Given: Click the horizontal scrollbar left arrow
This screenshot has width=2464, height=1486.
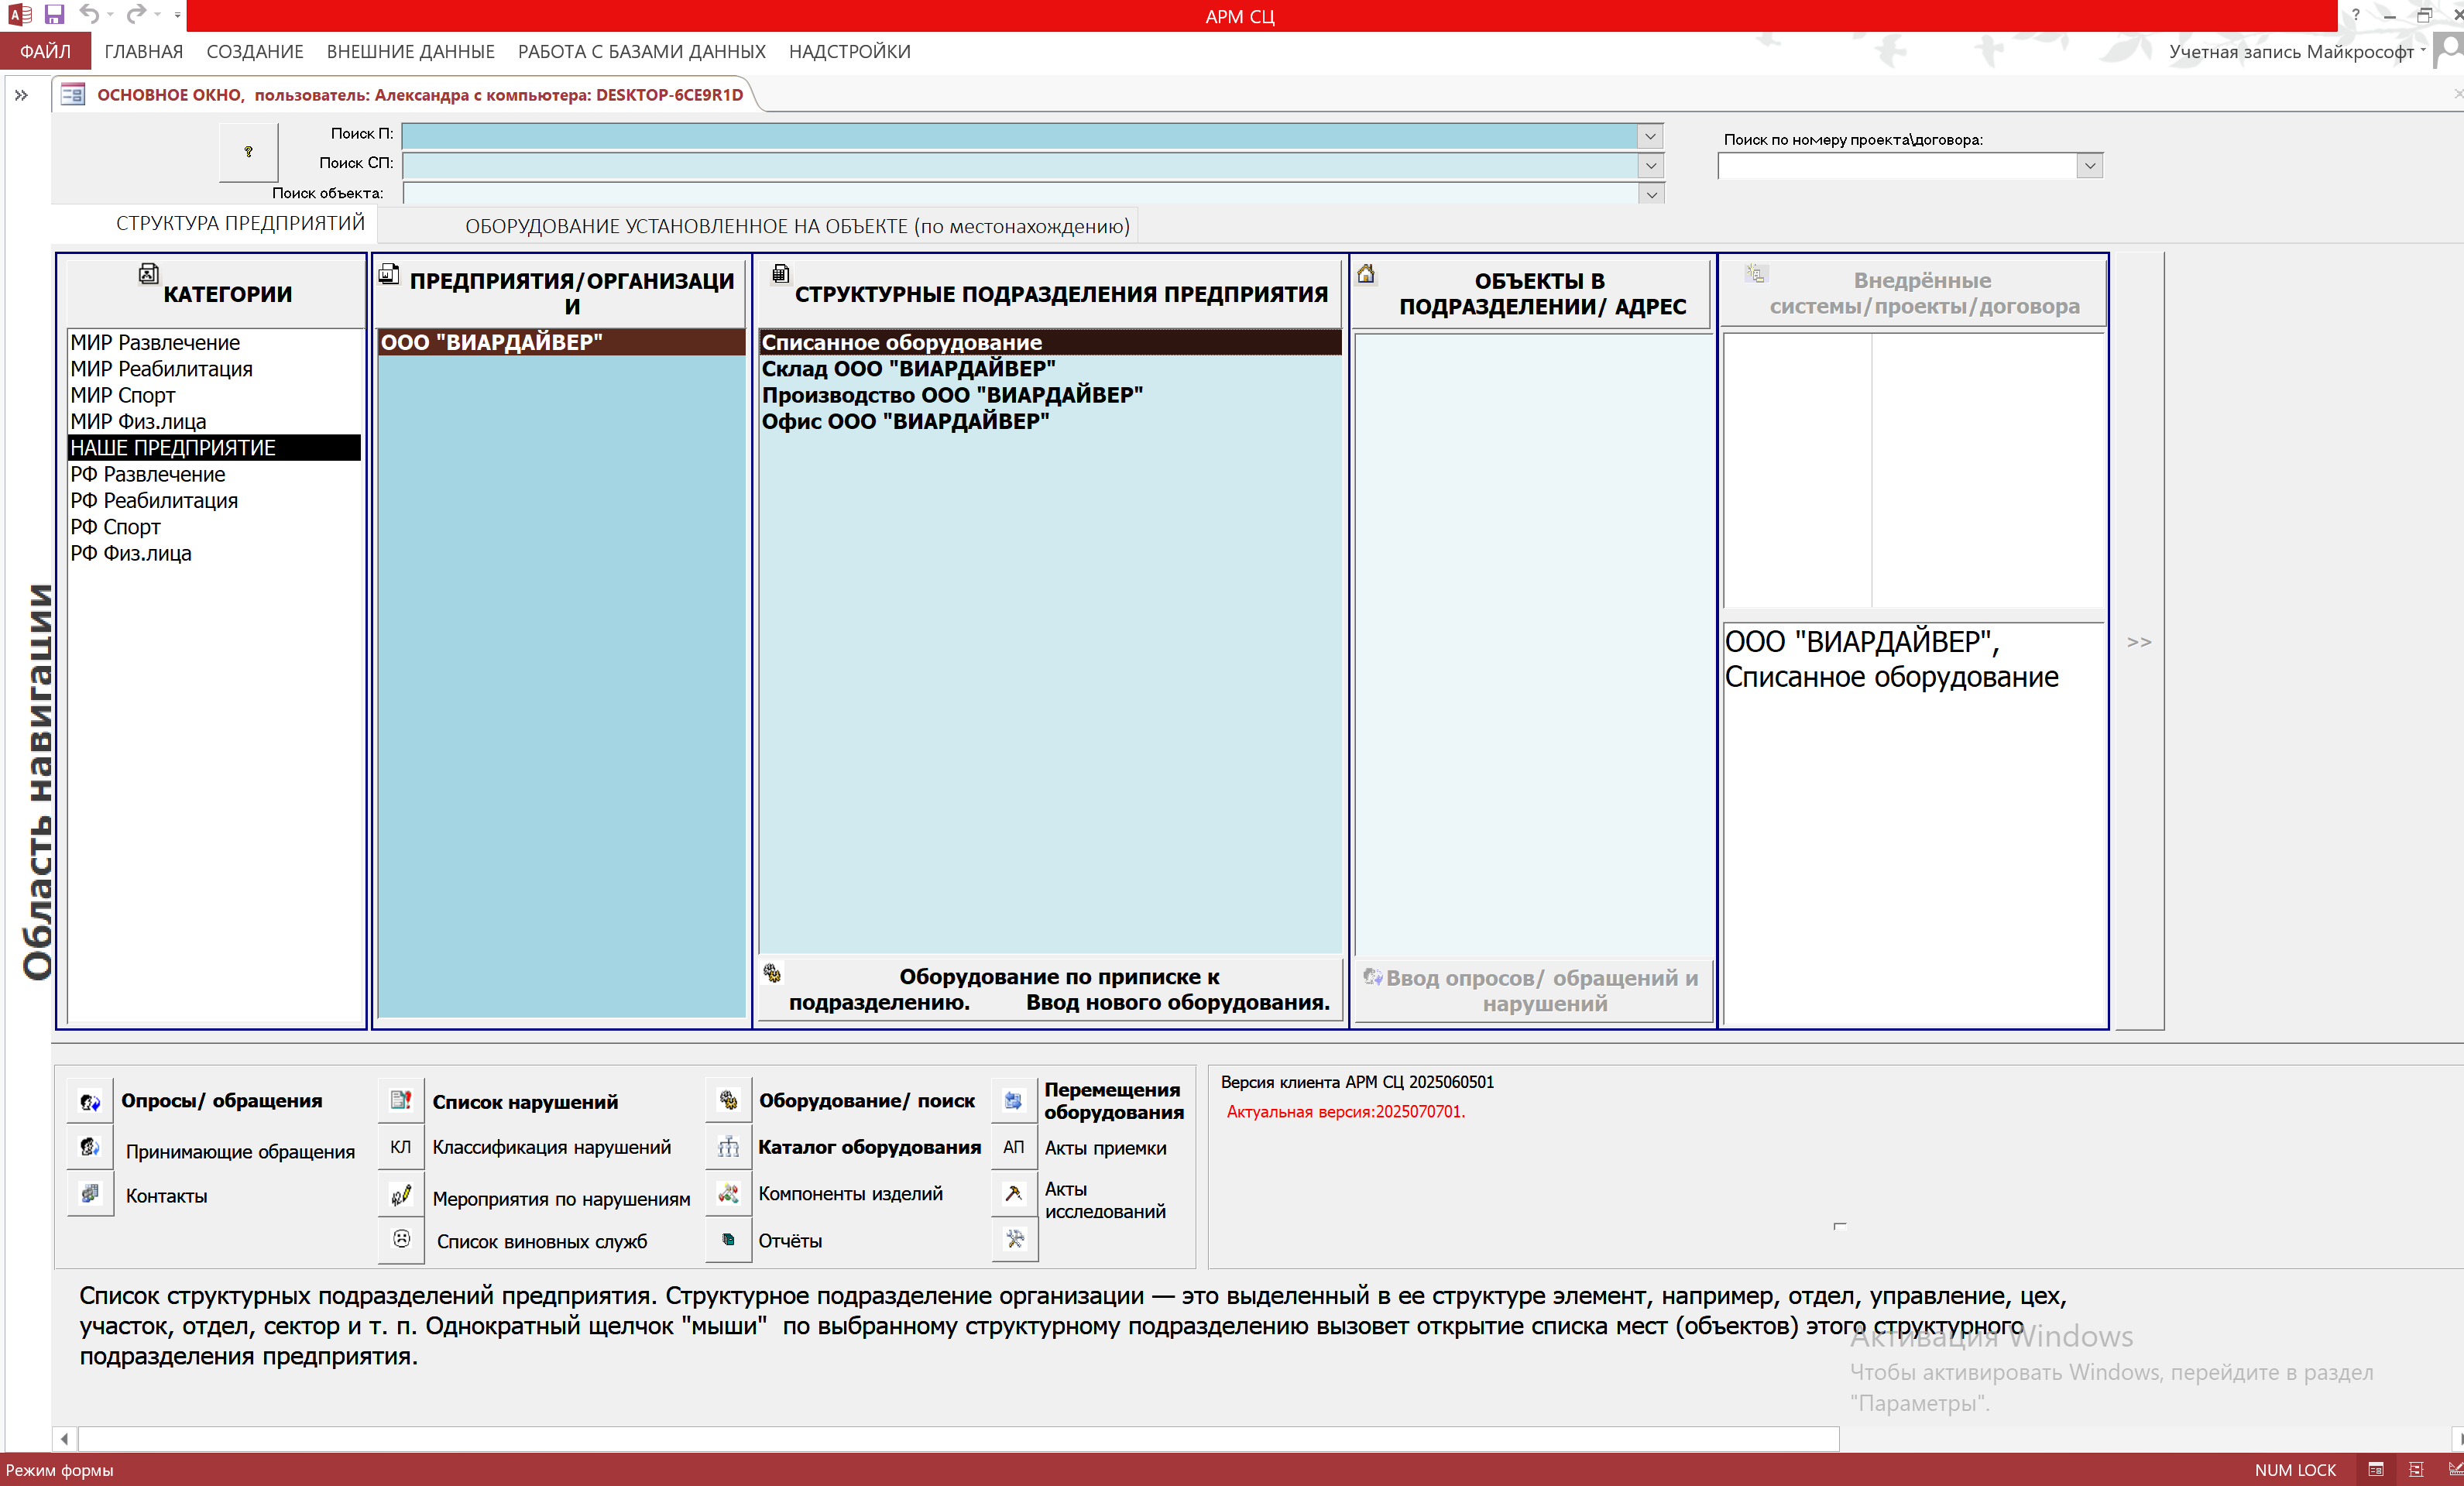Looking at the screenshot, I should 65,1439.
